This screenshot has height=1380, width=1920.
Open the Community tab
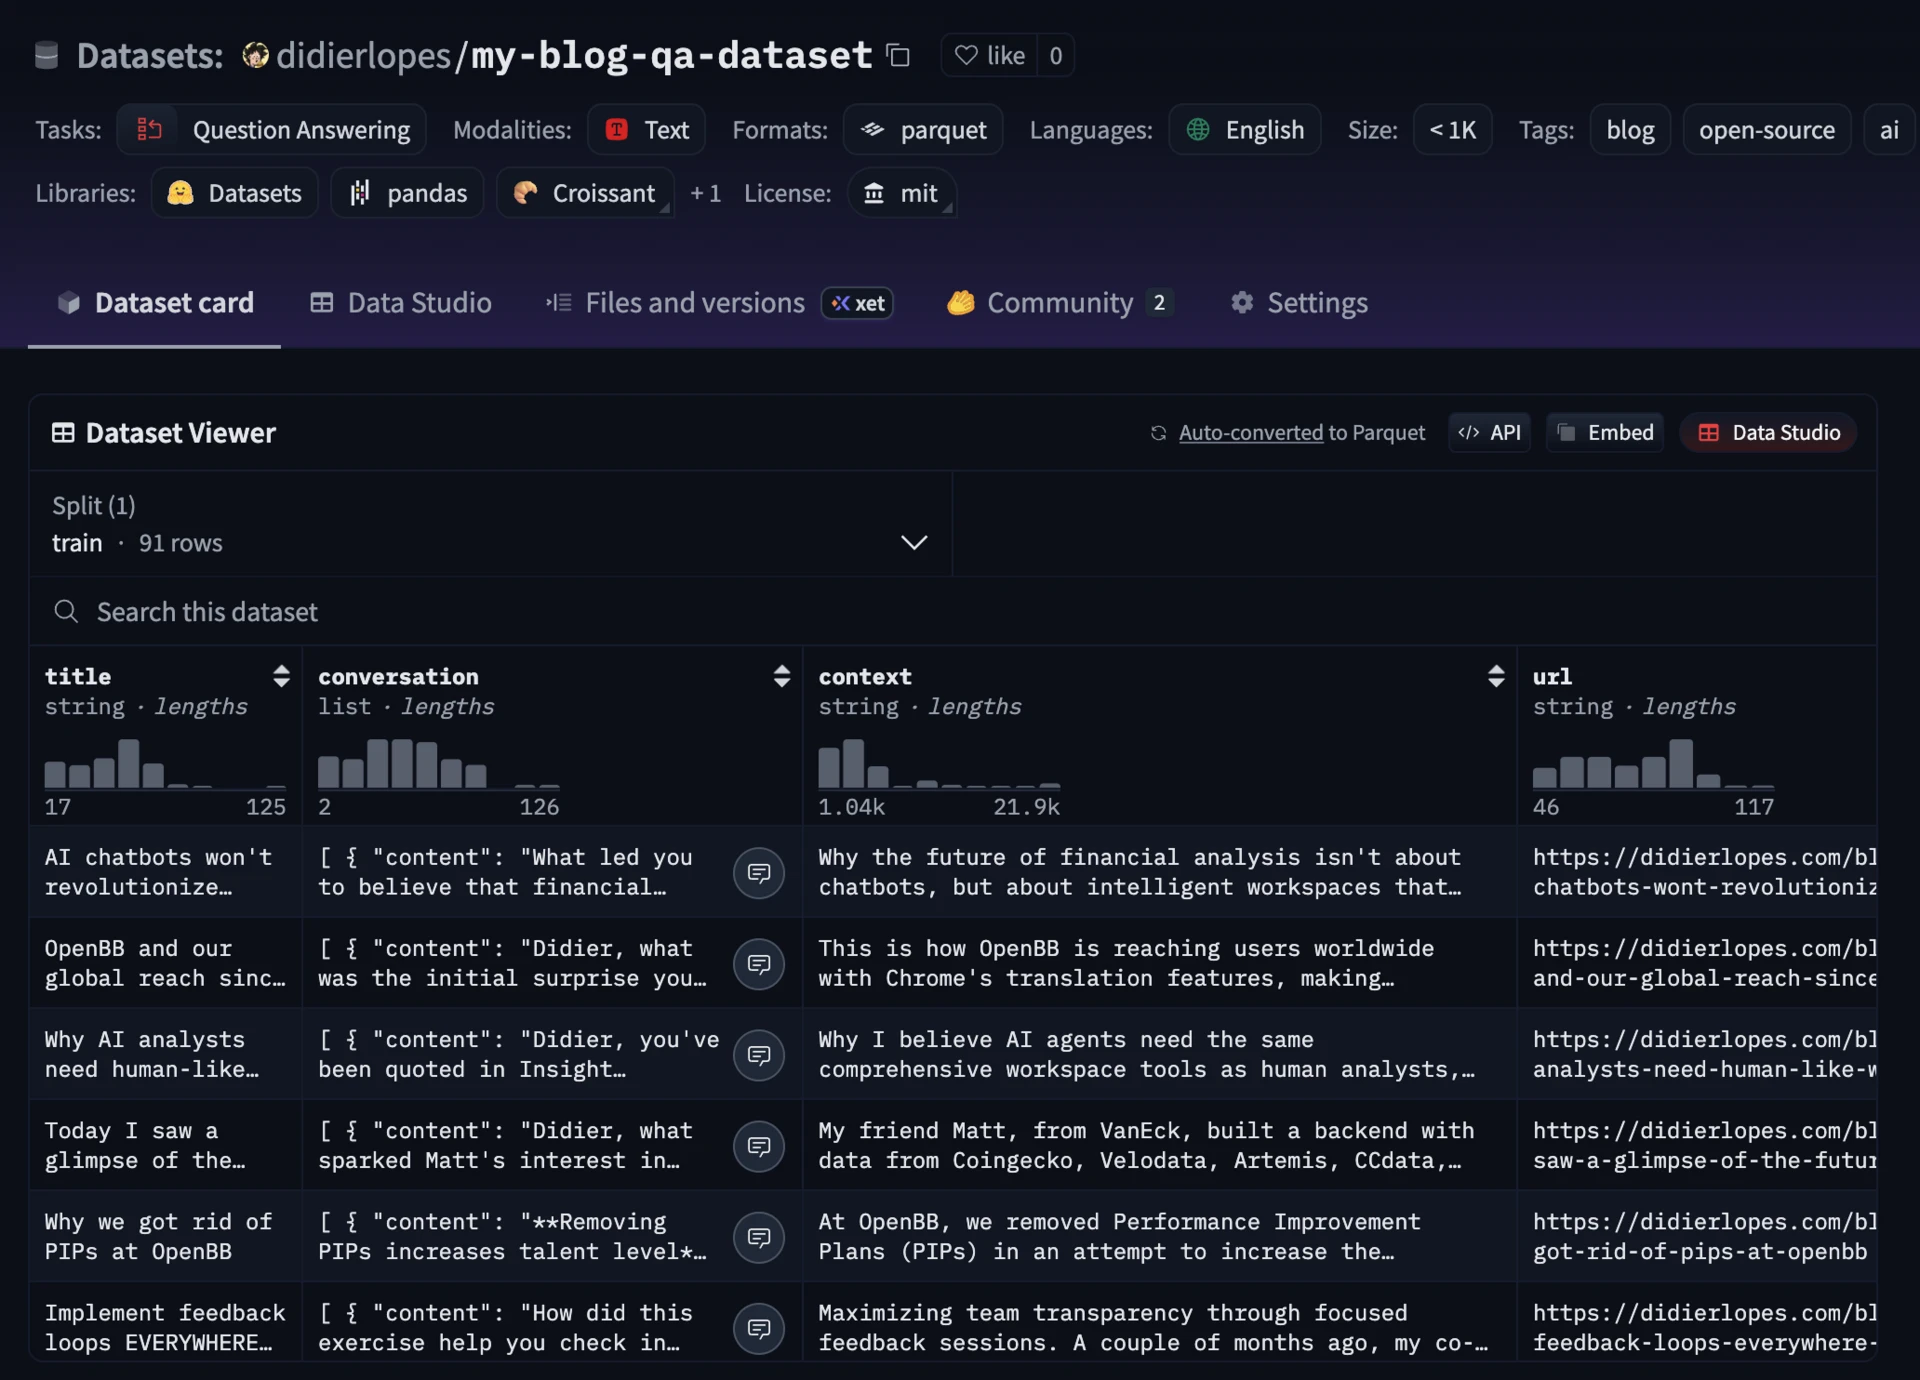(x=1059, y=303)
